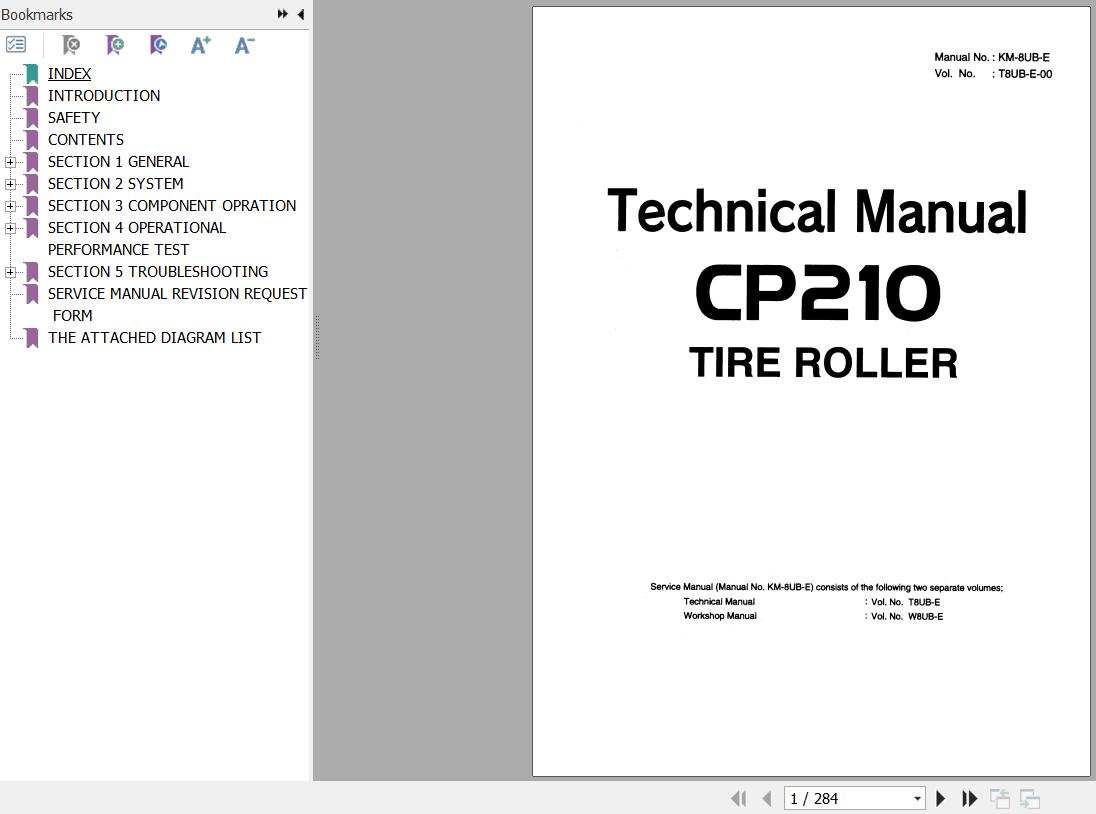Click Manual No. KM-8UB-E text
The image size is (1096, 814).
992,57
